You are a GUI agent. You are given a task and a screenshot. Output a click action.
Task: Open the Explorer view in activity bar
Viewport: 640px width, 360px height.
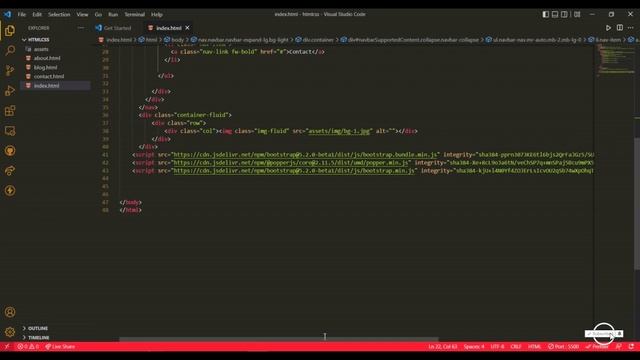pyautogui.click(x=10, y=31)
